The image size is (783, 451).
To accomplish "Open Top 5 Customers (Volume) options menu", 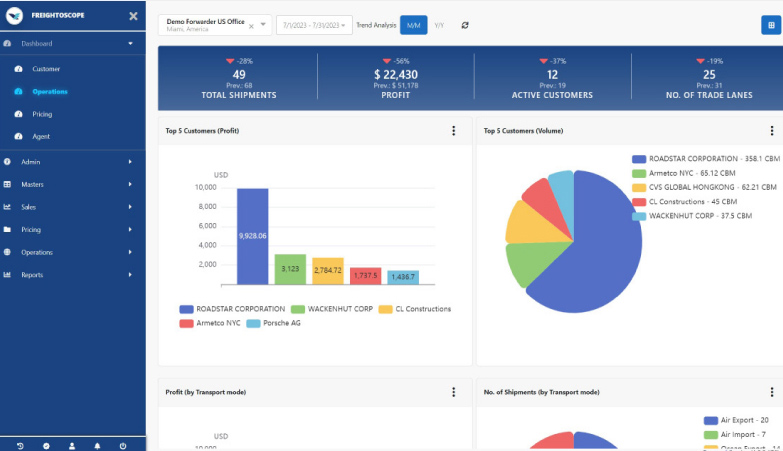I will (x=772, y=131).
